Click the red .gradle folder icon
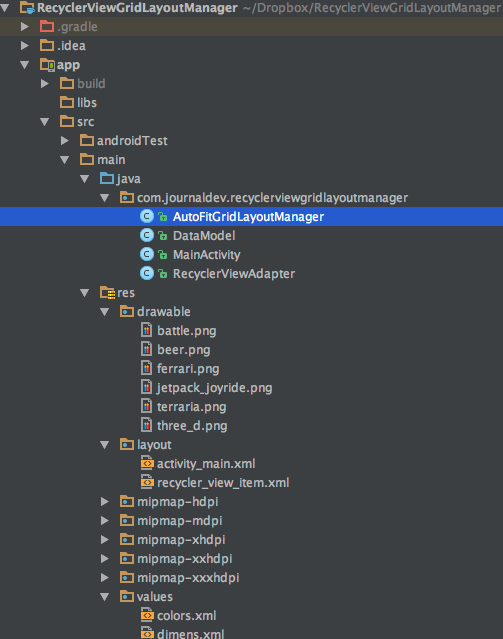Viewport: 503px width, 639px height. [x=47, y=26]
